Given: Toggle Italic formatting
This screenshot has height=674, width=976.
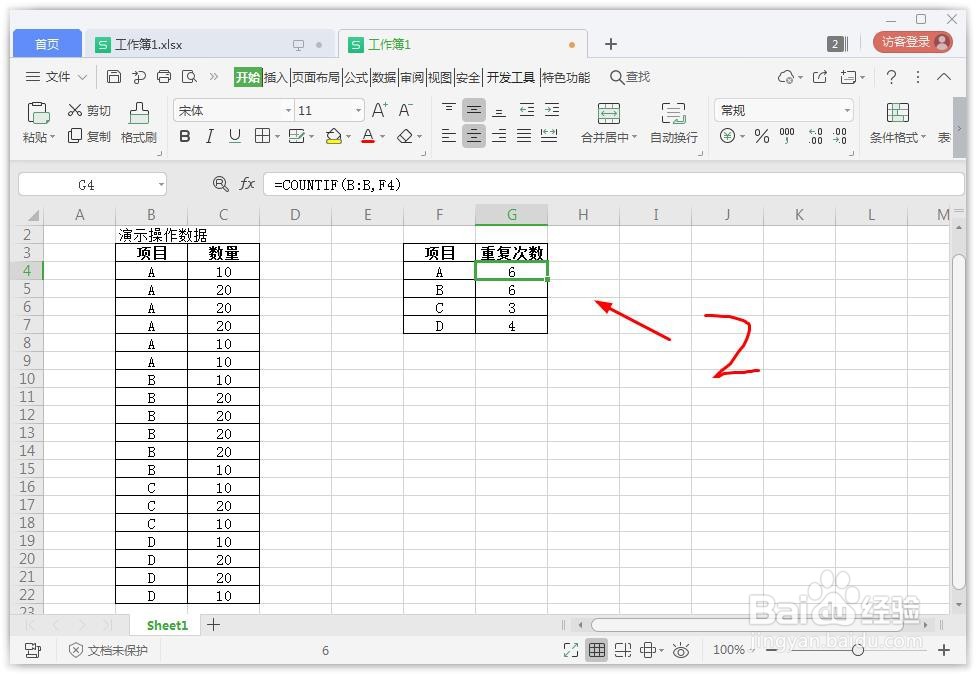Looking at the screenshot, I should tap(210, 136).
